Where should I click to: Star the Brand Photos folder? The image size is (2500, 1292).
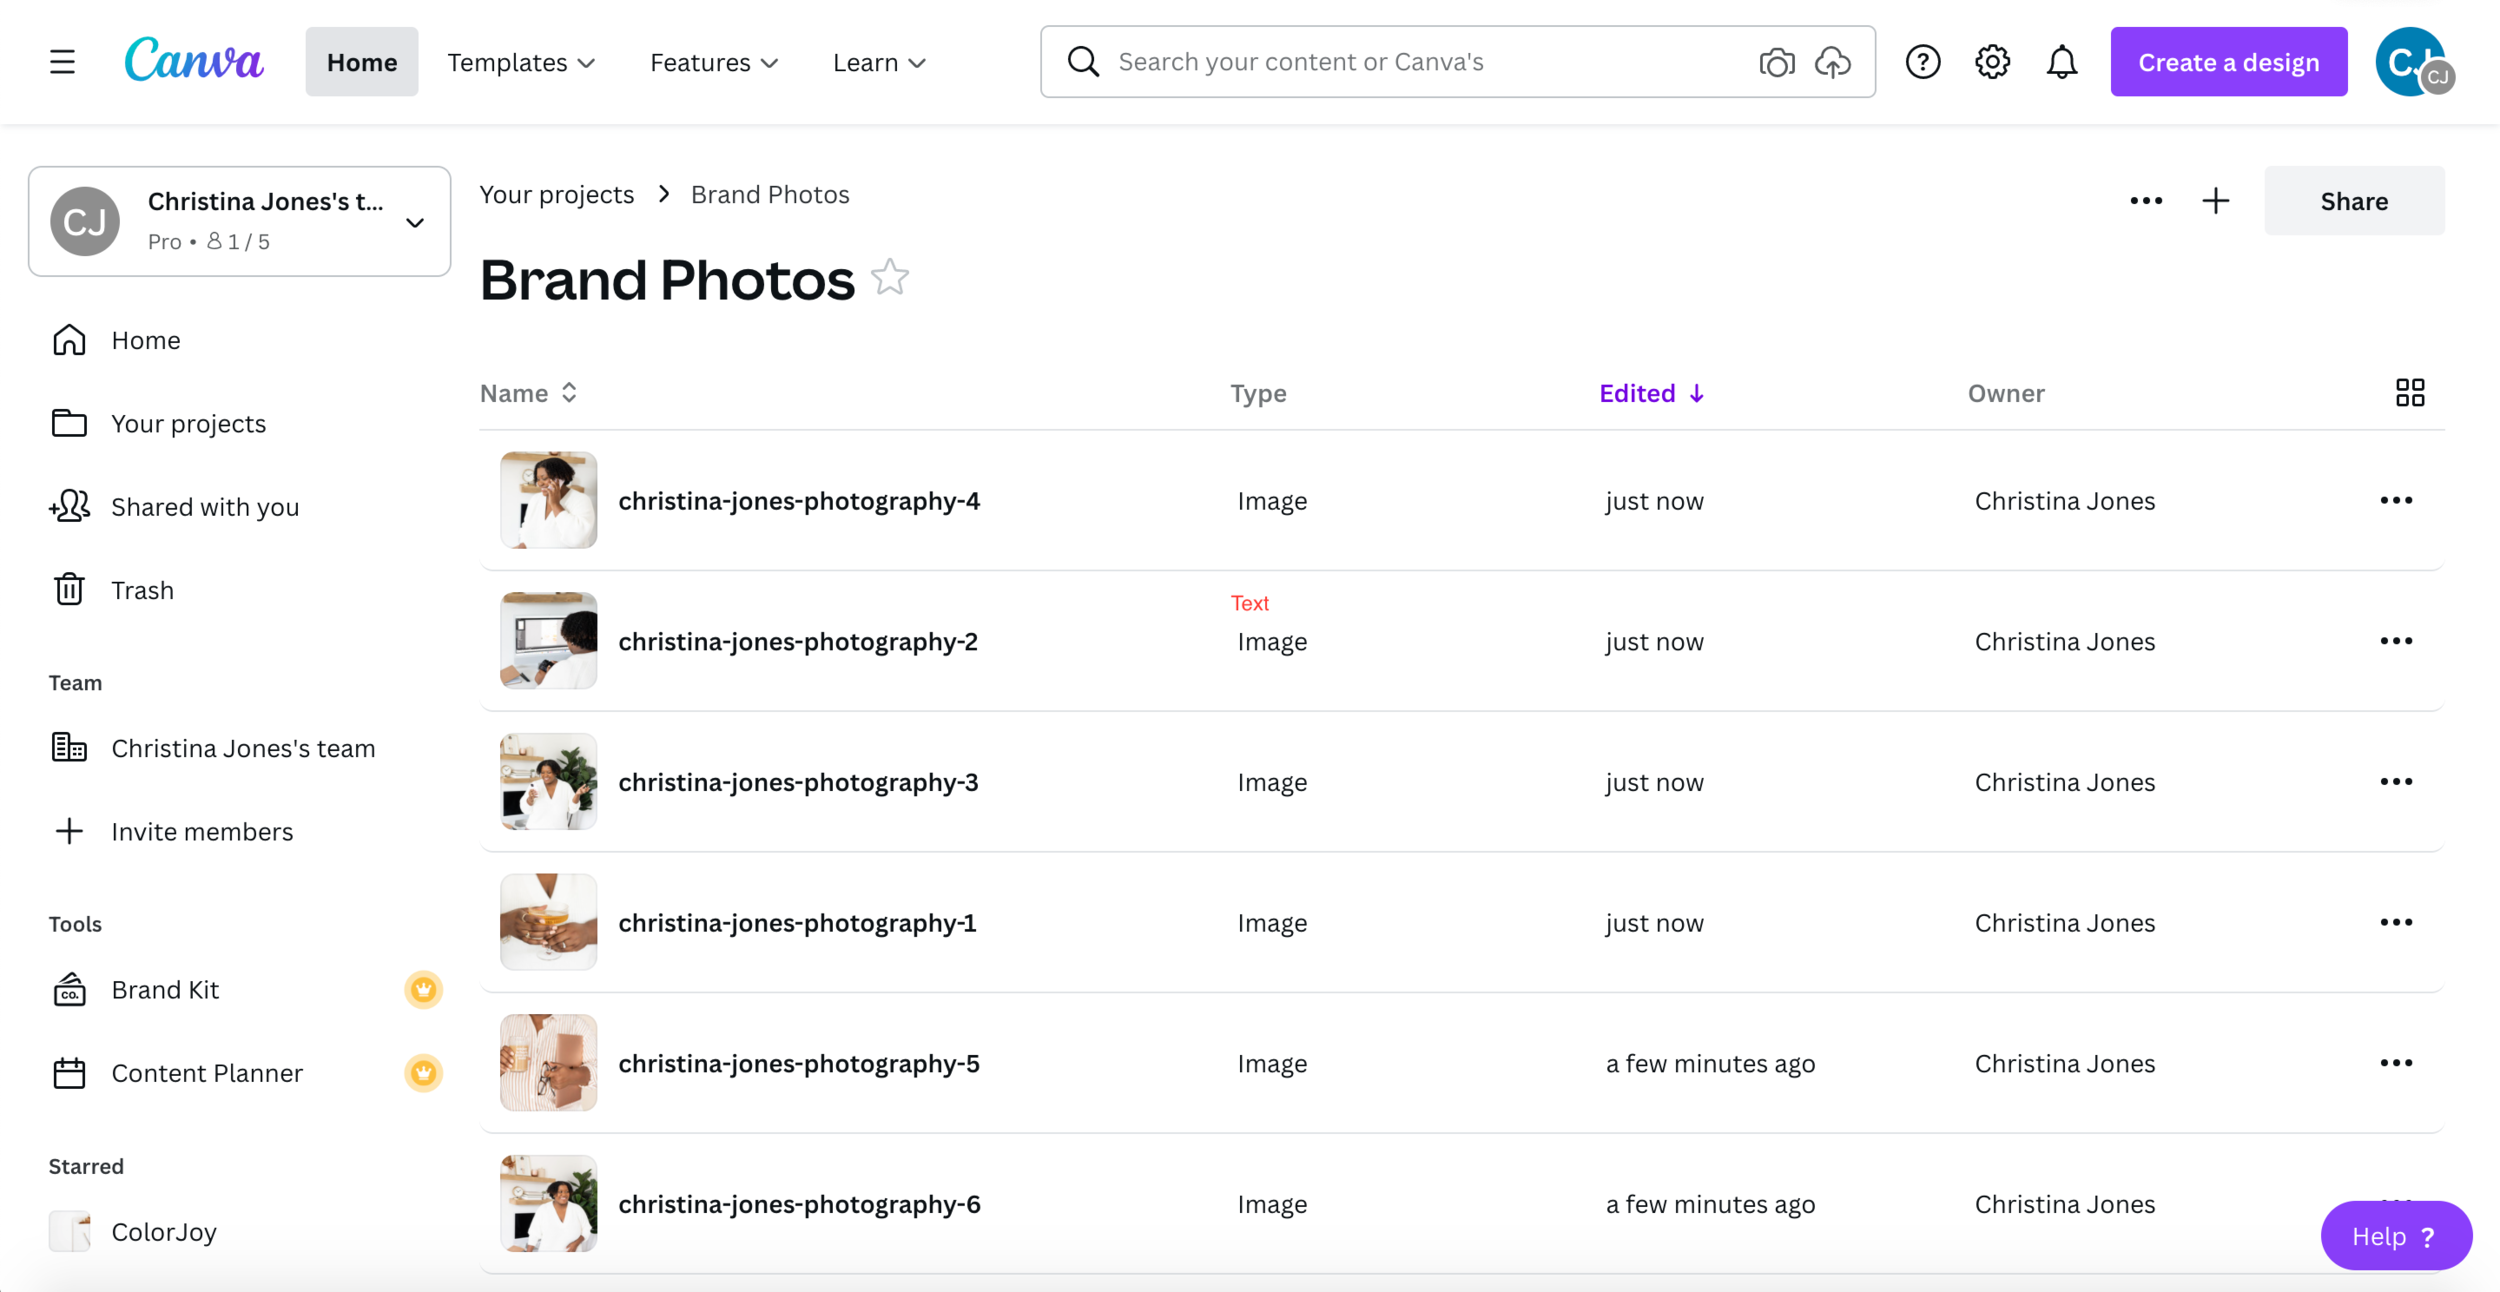[x=889, y=278]
